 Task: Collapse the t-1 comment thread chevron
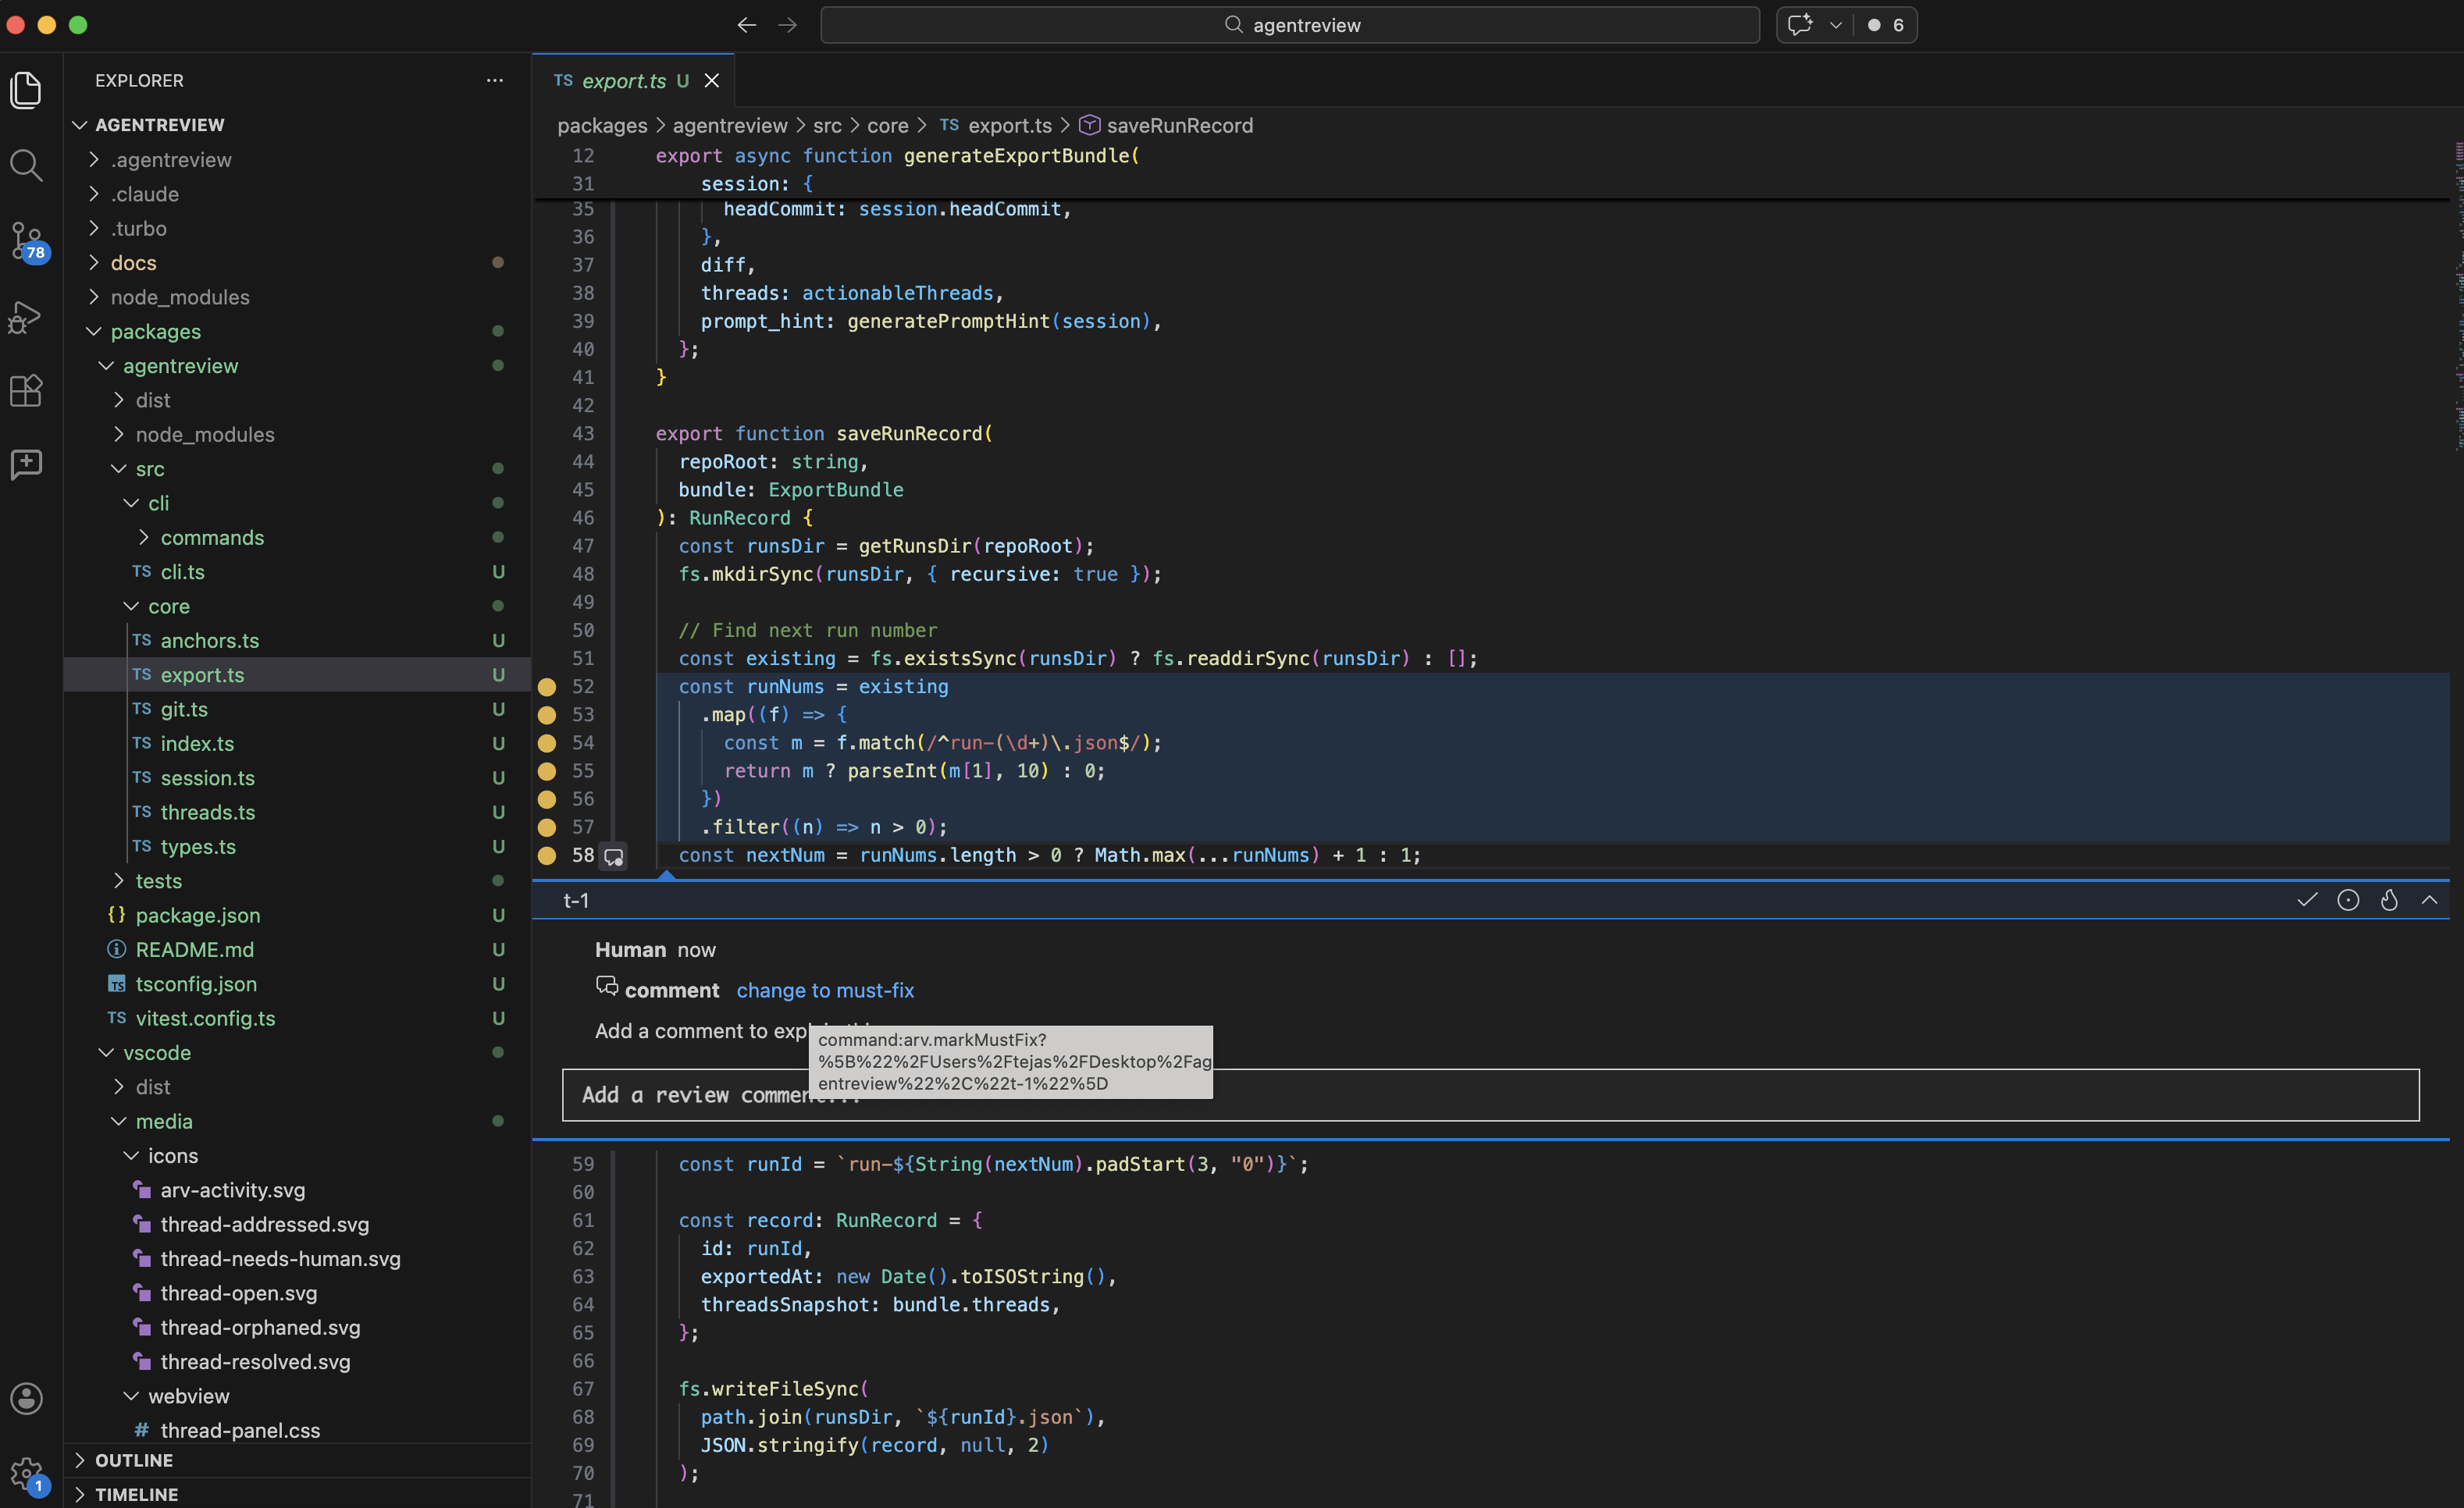[x=2429, y=900]
